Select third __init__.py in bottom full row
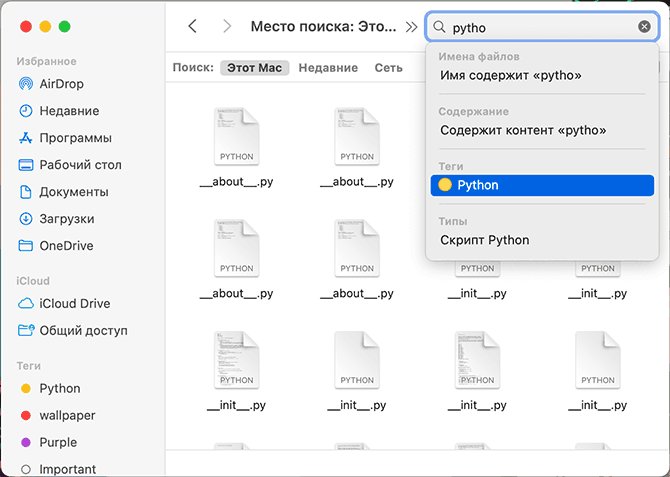 pos(477,371)
